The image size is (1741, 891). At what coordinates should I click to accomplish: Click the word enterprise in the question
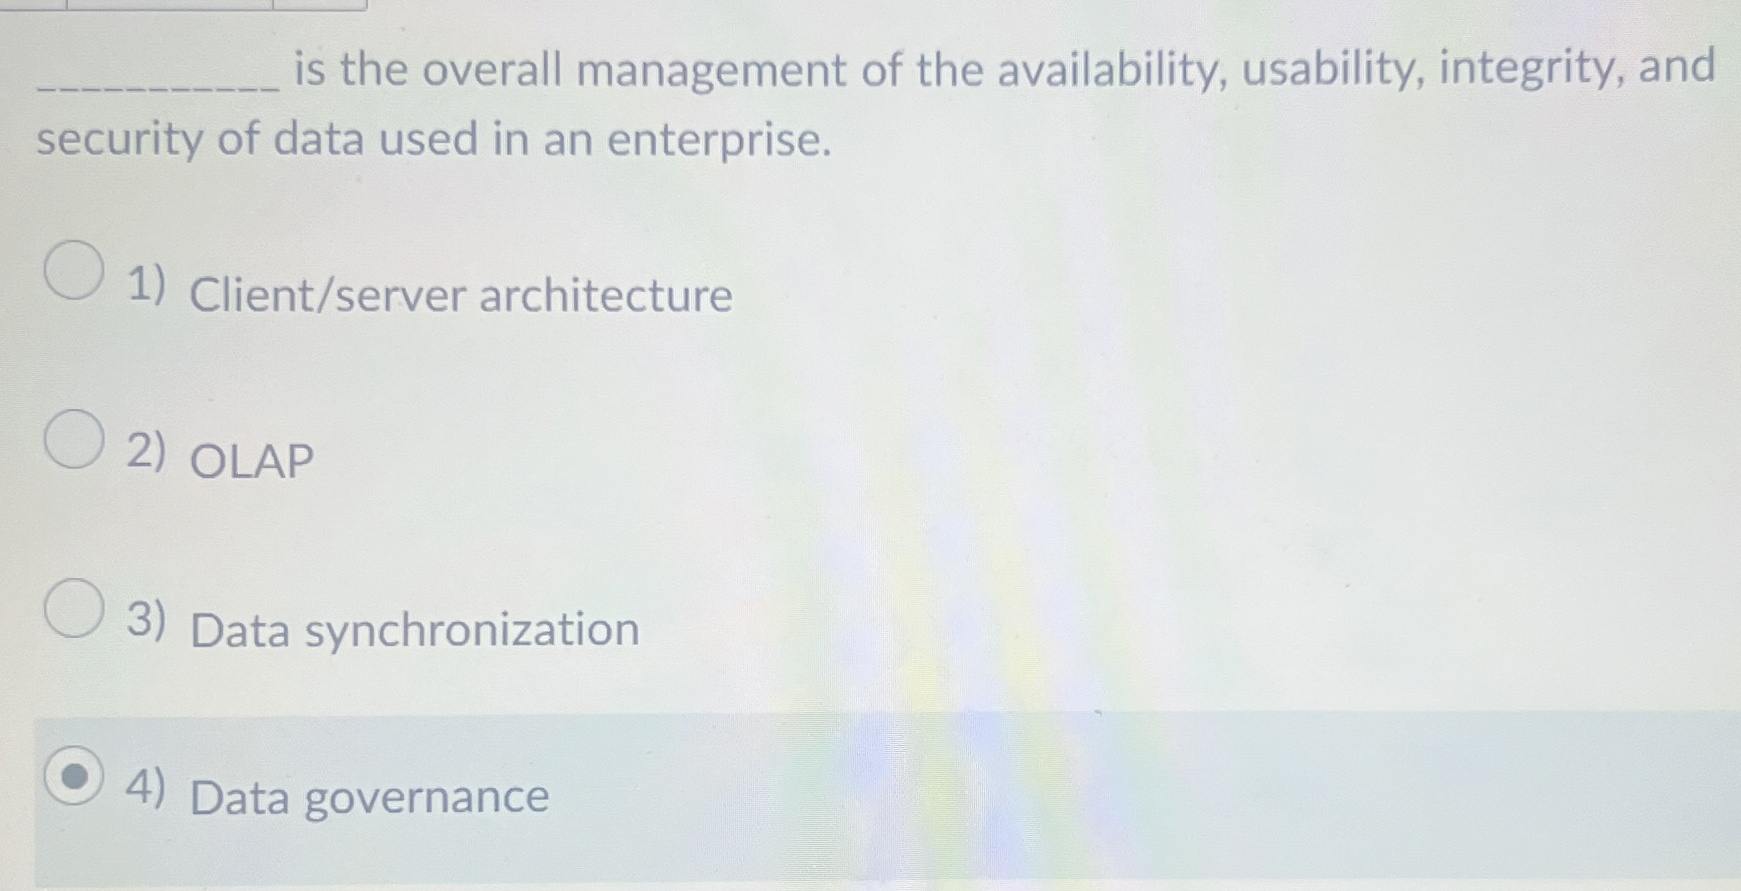[x=715, y=140]
